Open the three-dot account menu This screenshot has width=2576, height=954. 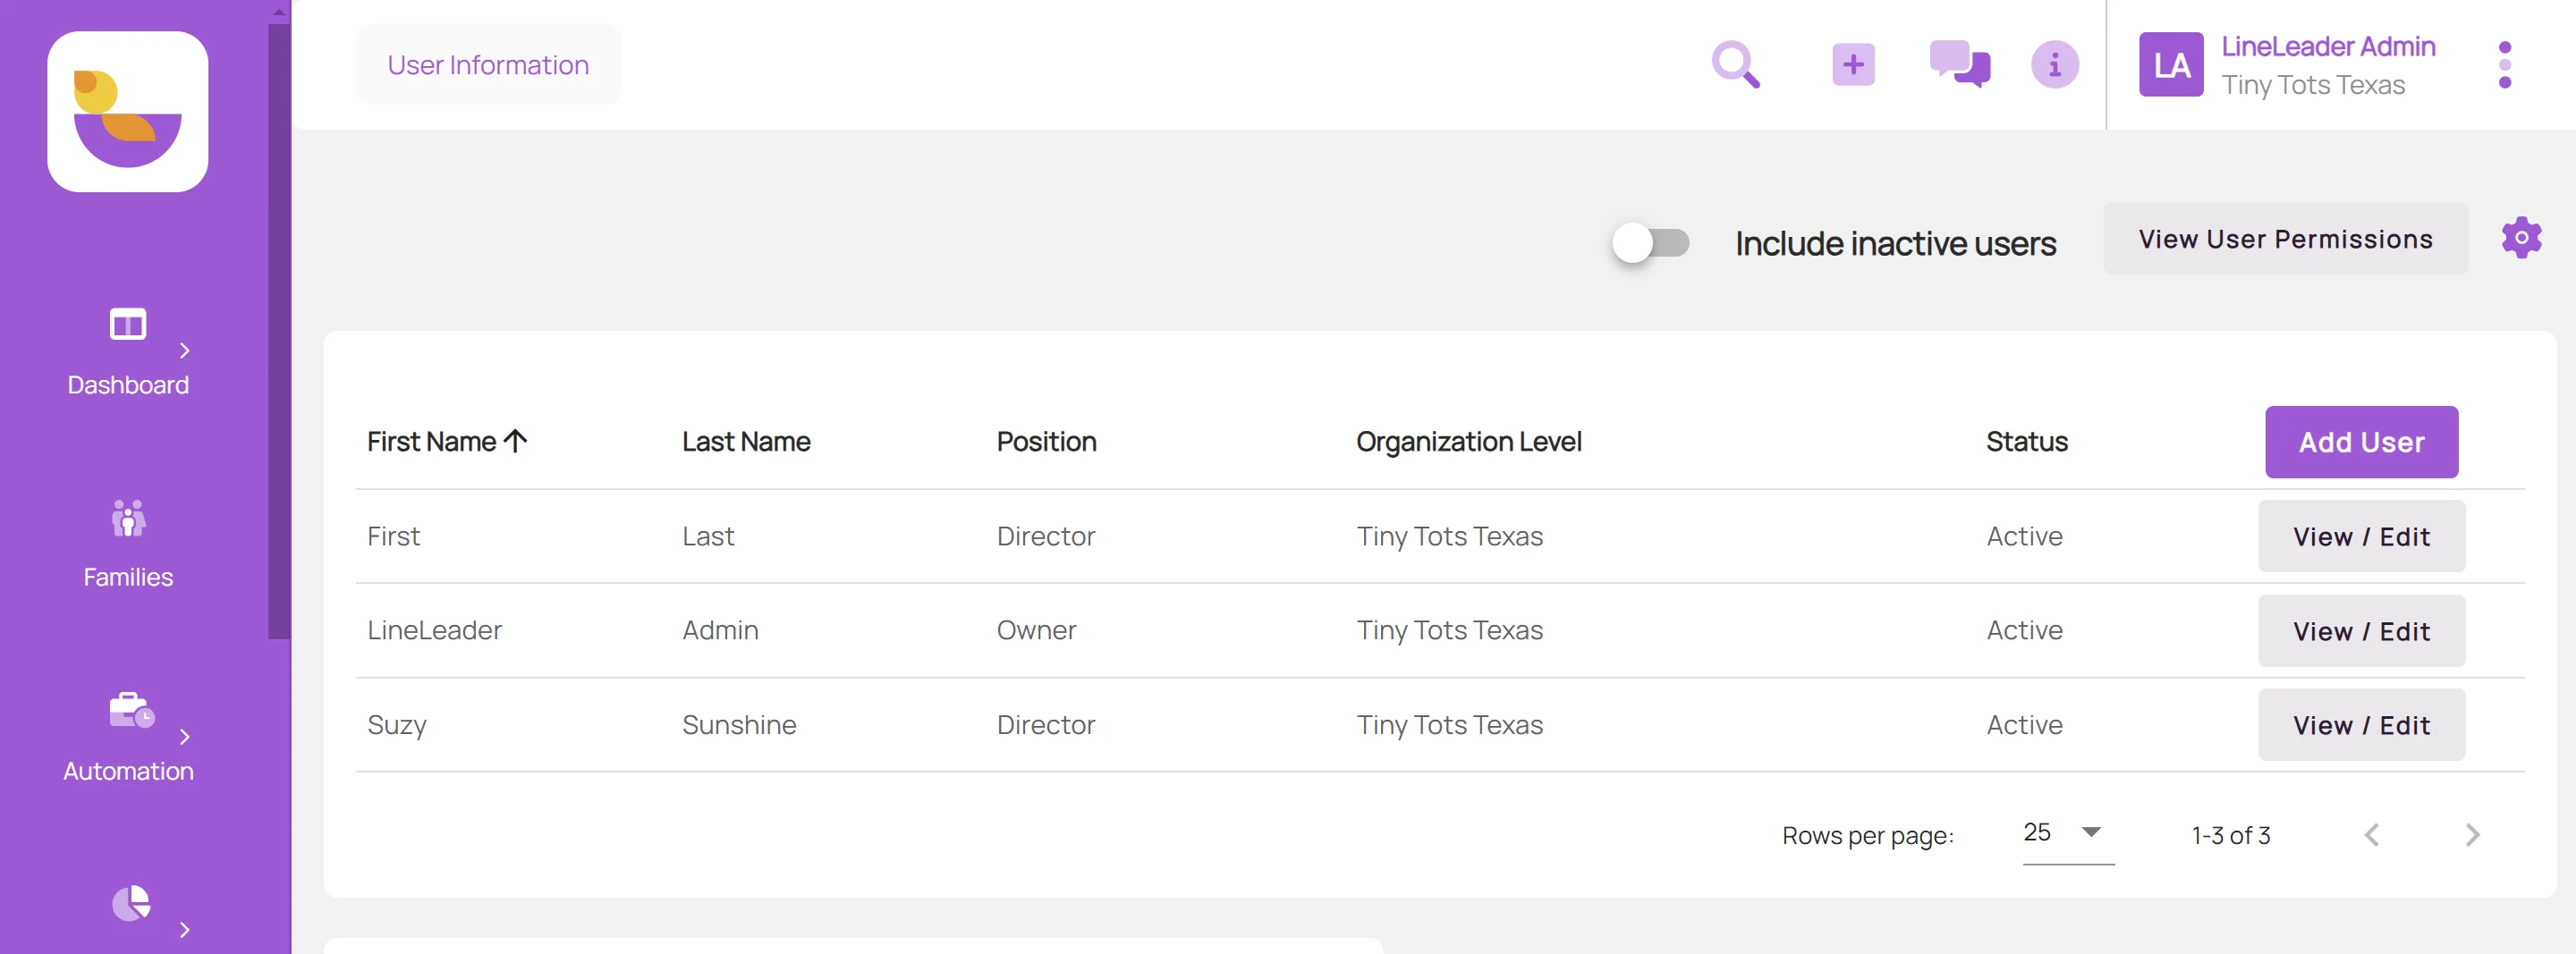(2504, 65)
